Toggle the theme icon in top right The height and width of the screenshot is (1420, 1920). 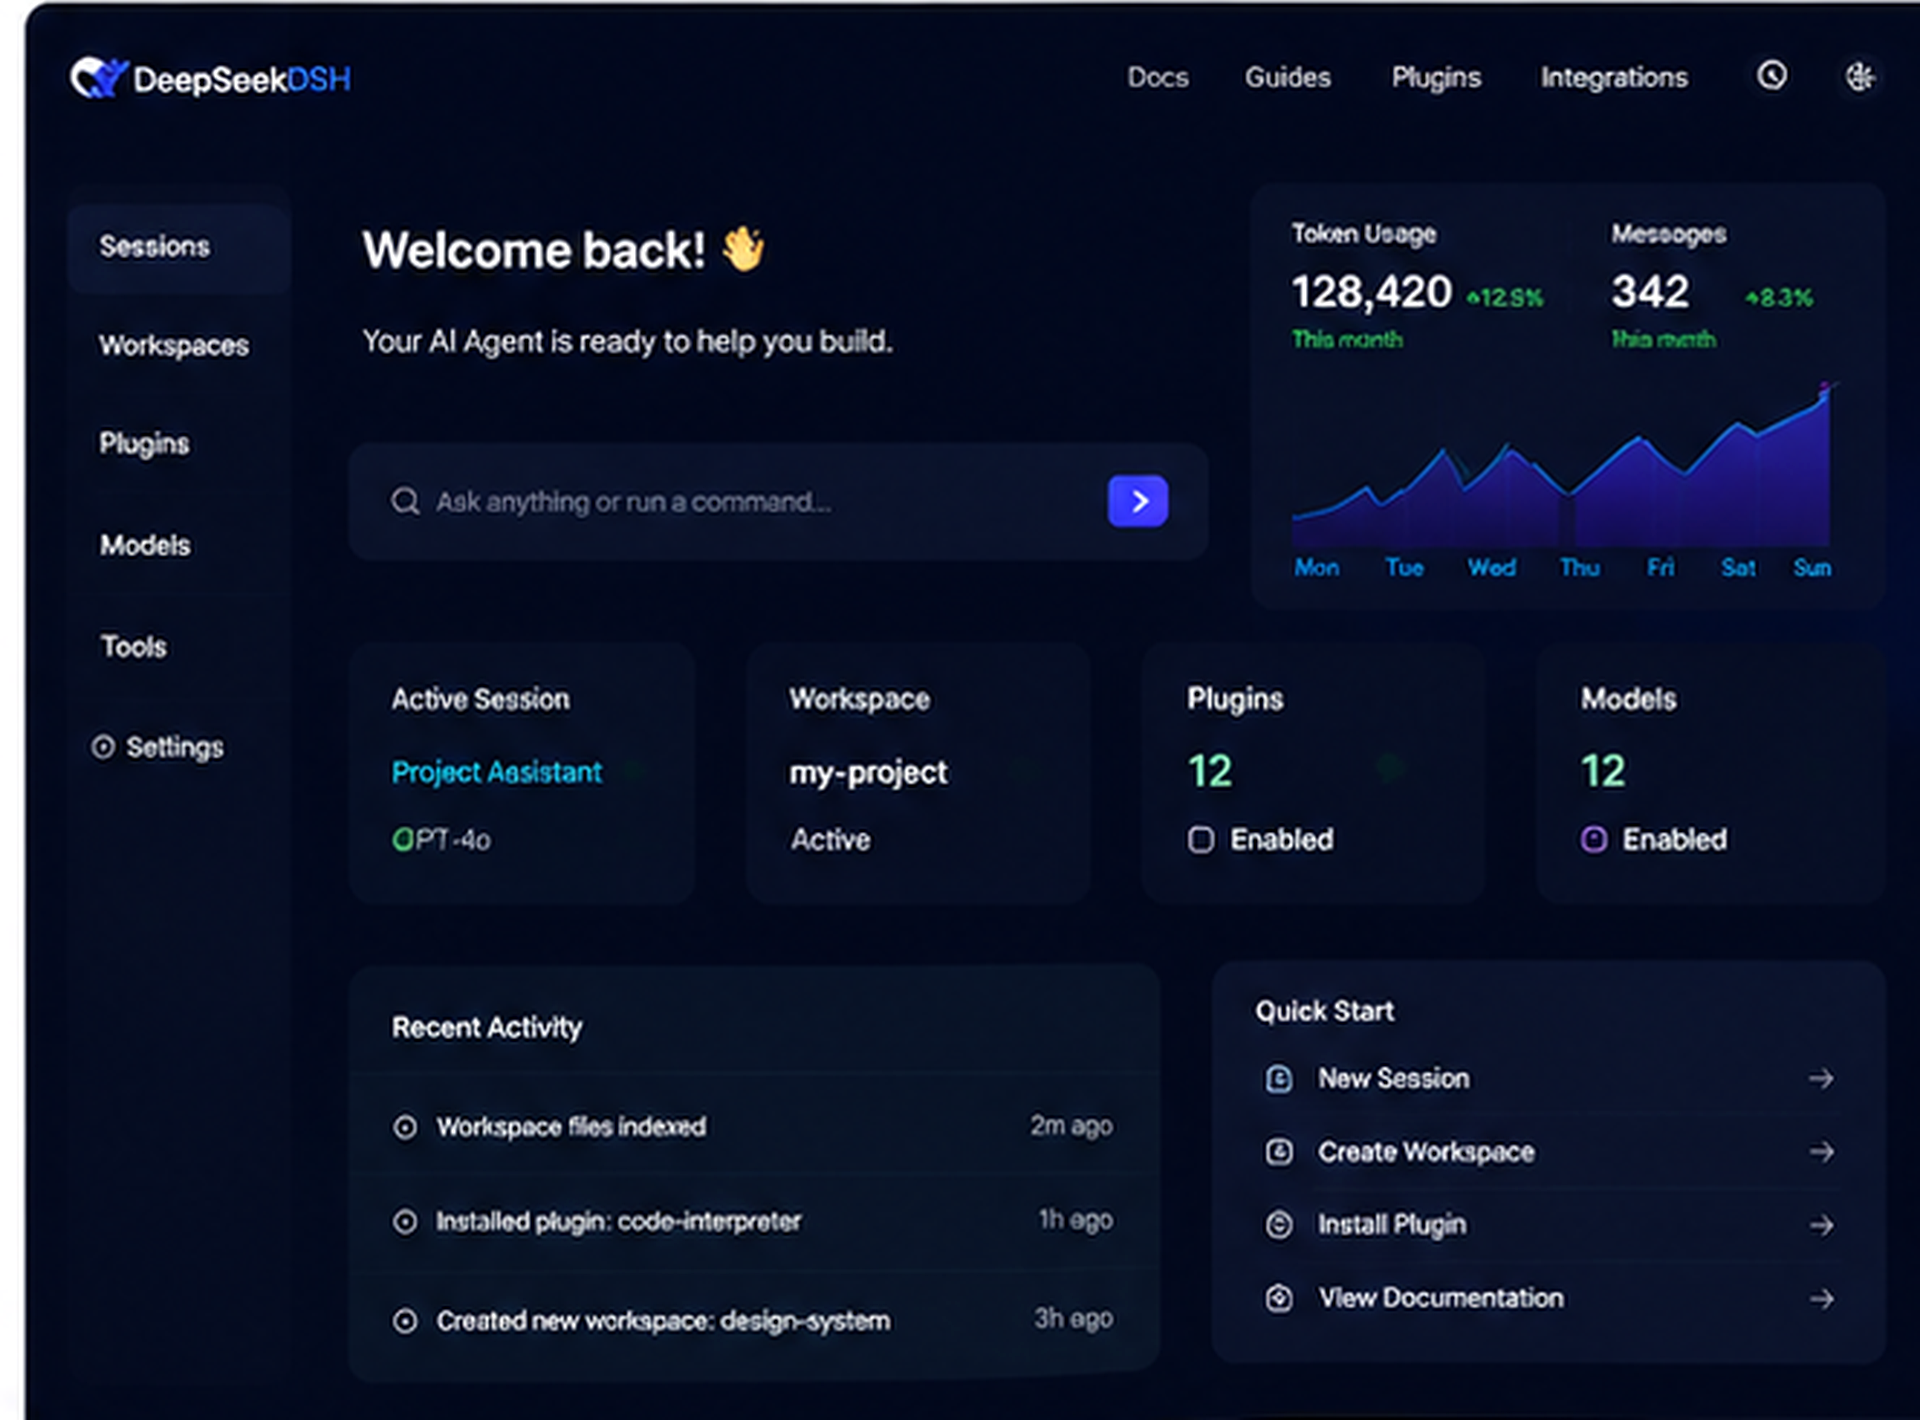tap(1860, 76)
